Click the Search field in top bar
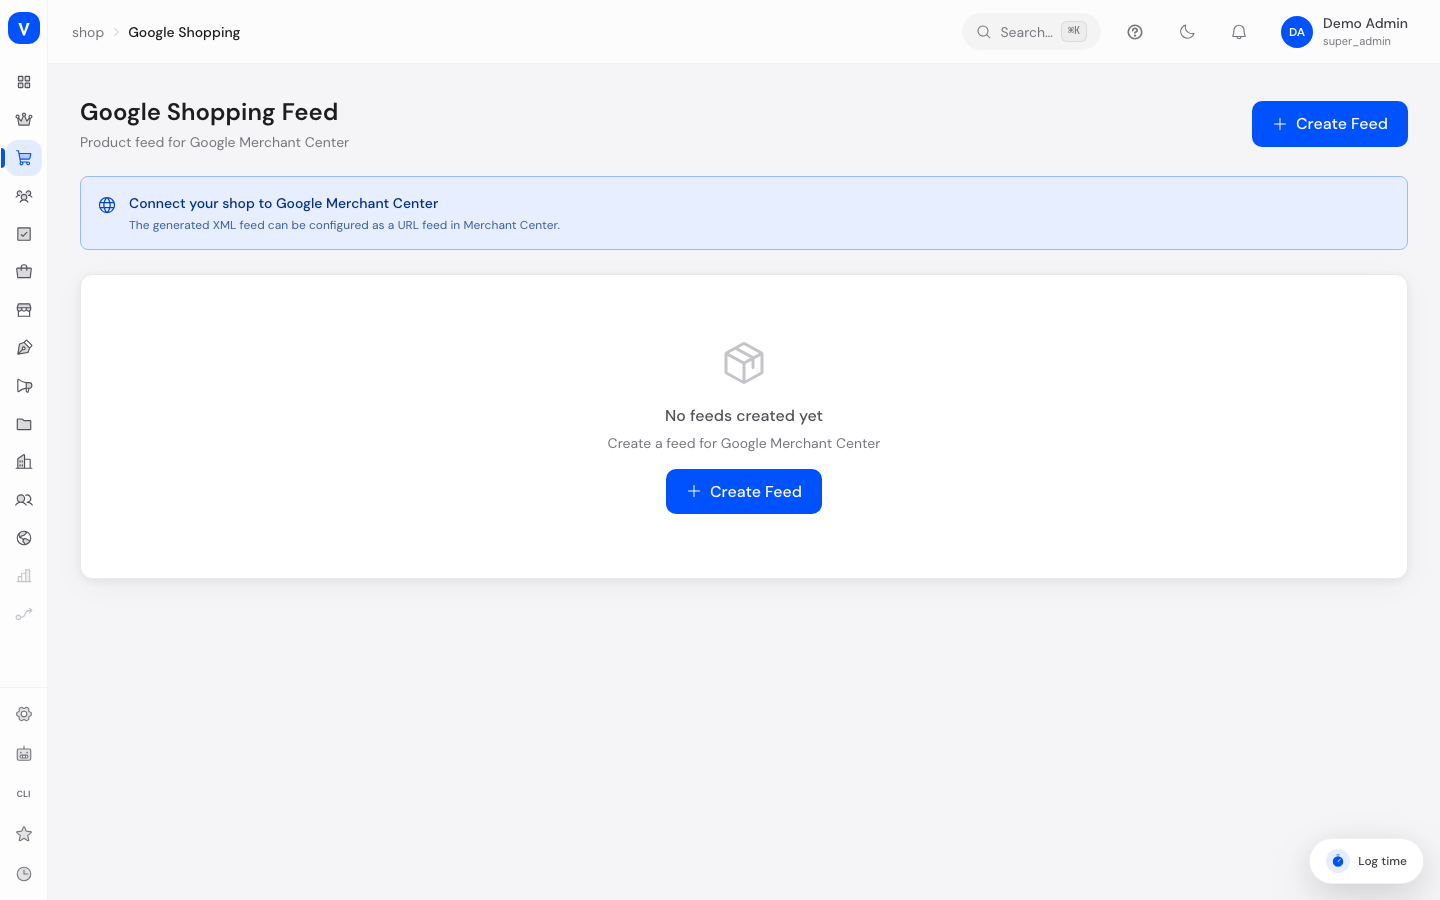Viewport: 1440px width, 900px height. 1031,32
